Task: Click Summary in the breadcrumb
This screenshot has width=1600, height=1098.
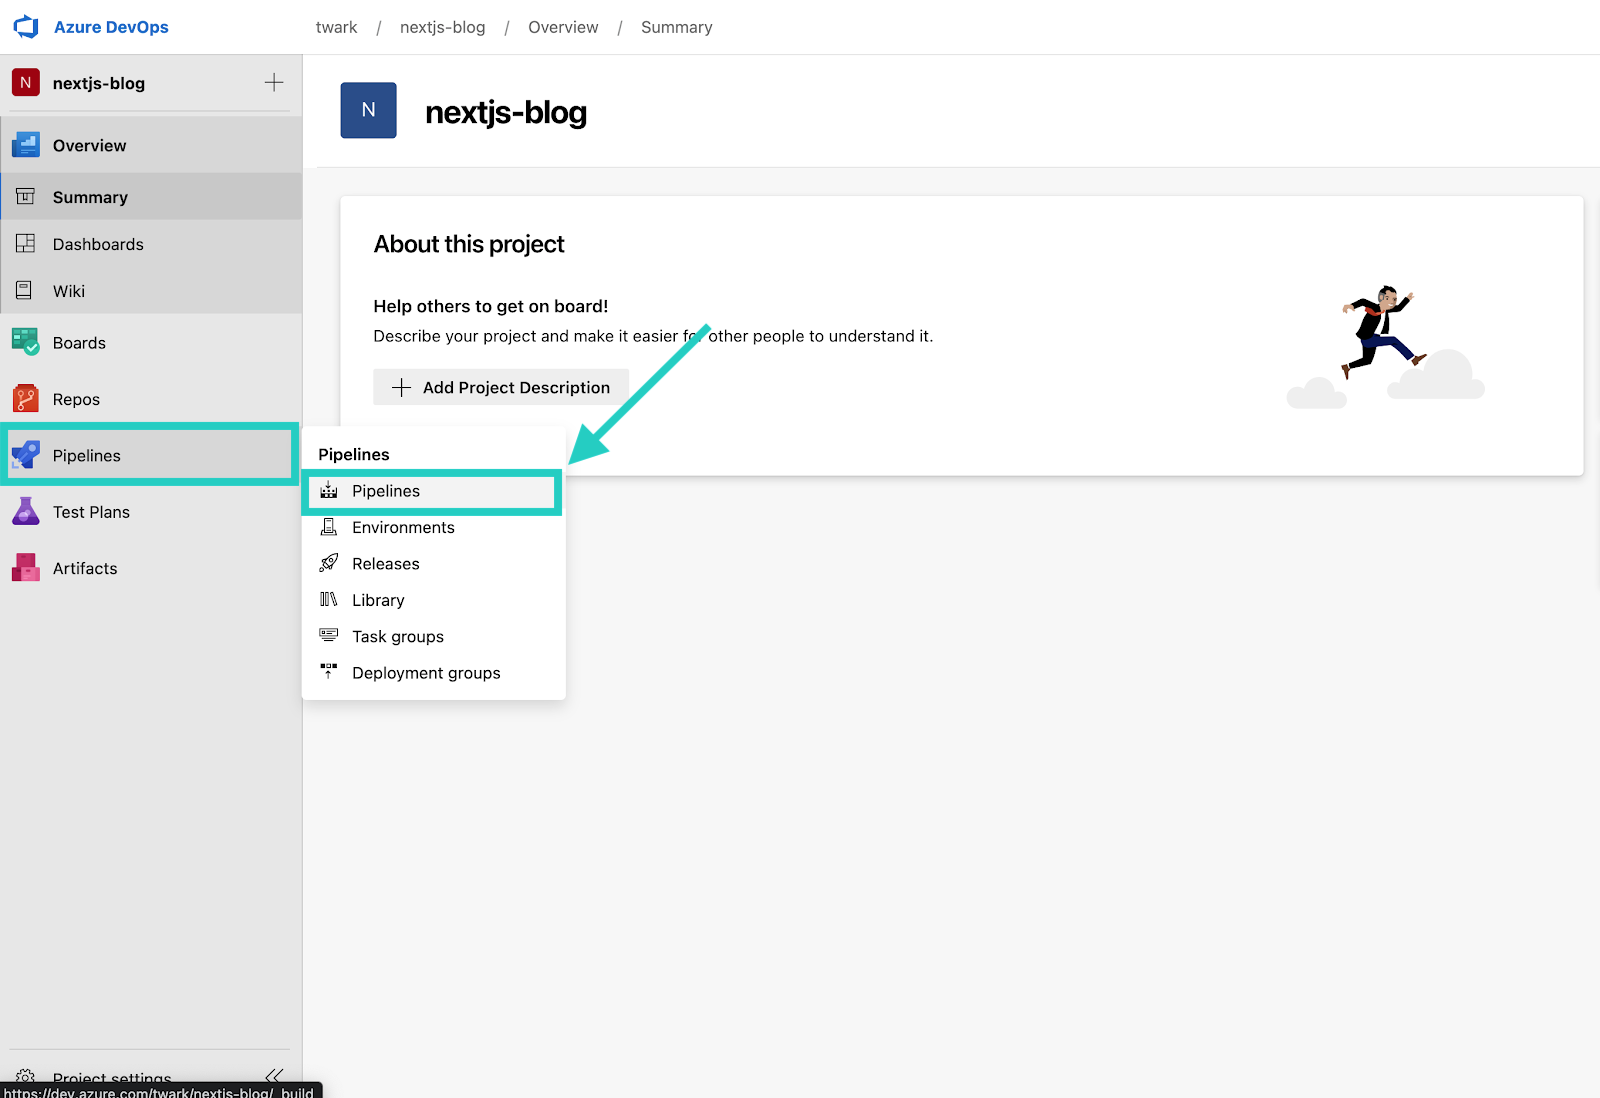Action: tap(677, 27)
